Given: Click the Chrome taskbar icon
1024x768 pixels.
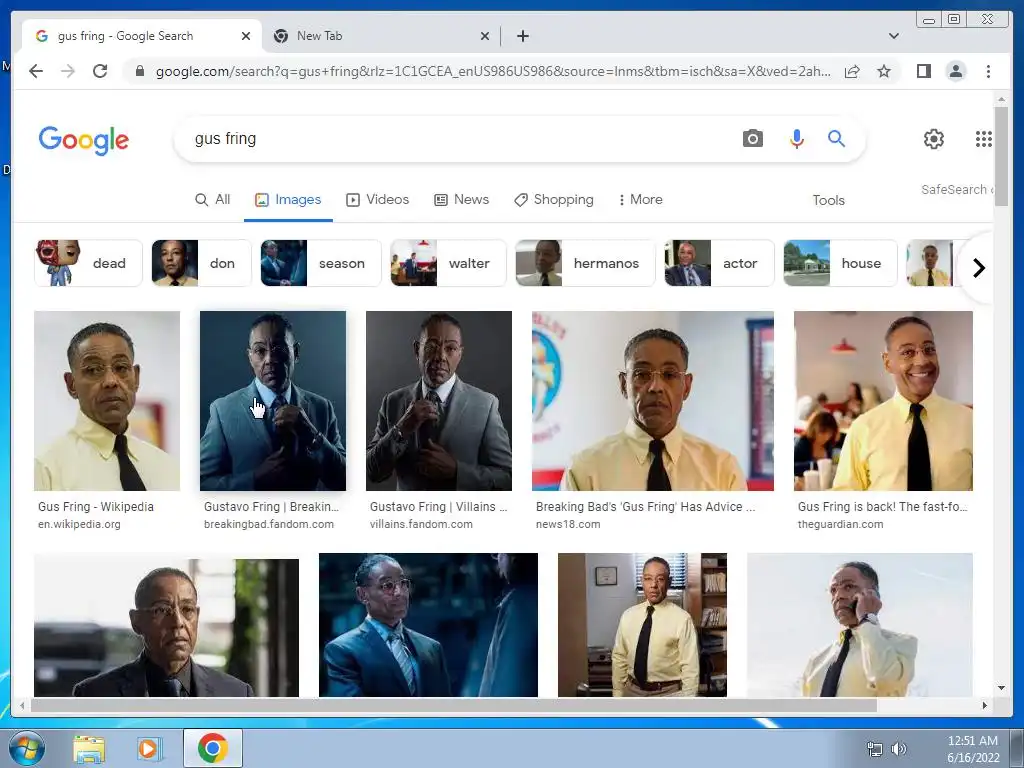Looking at the screenshot, I should [213, 748].
